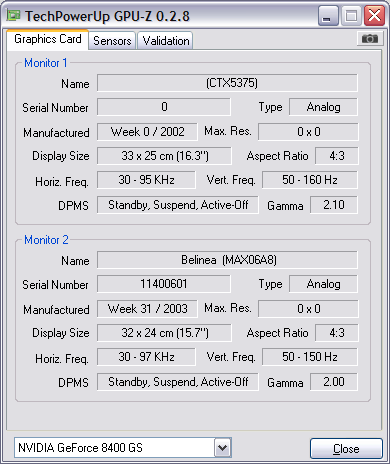Select the Graphics Card tab

point(48,39)
